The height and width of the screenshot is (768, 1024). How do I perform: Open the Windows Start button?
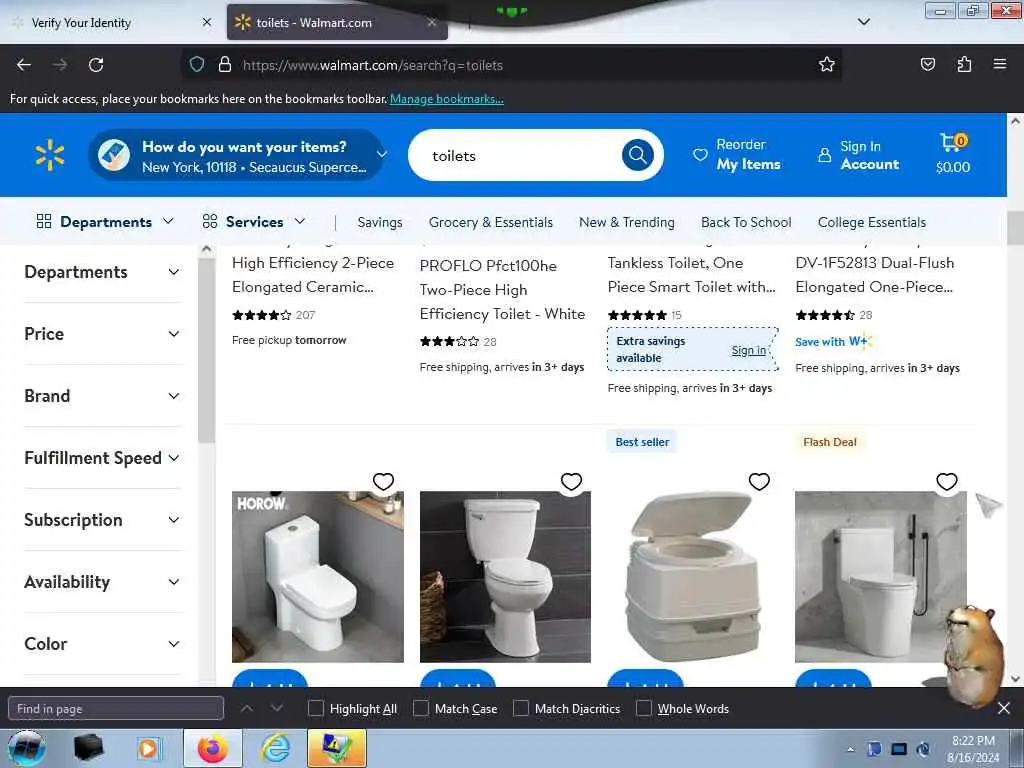(27, 748)
